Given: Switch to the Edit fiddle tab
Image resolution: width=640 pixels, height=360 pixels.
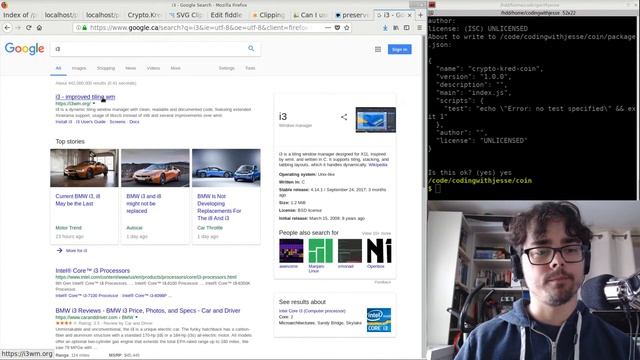Looking at the screenshot, I should click(227, 15).
